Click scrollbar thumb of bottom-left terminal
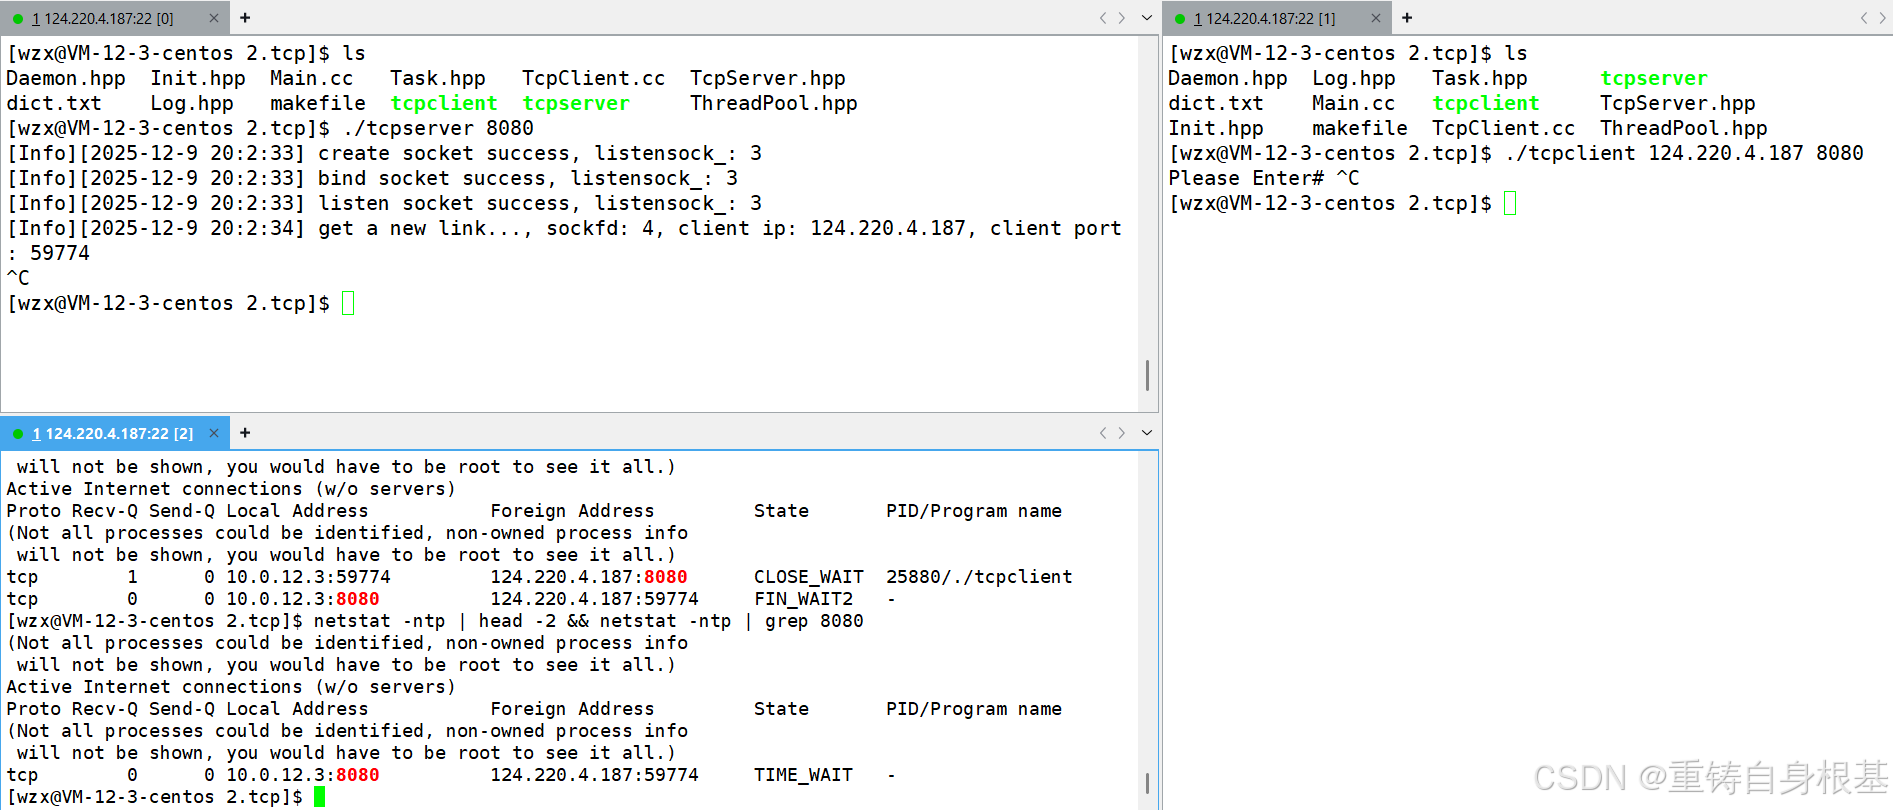The width and height of the screenshot is (1893, 810). pos(1147,783)
